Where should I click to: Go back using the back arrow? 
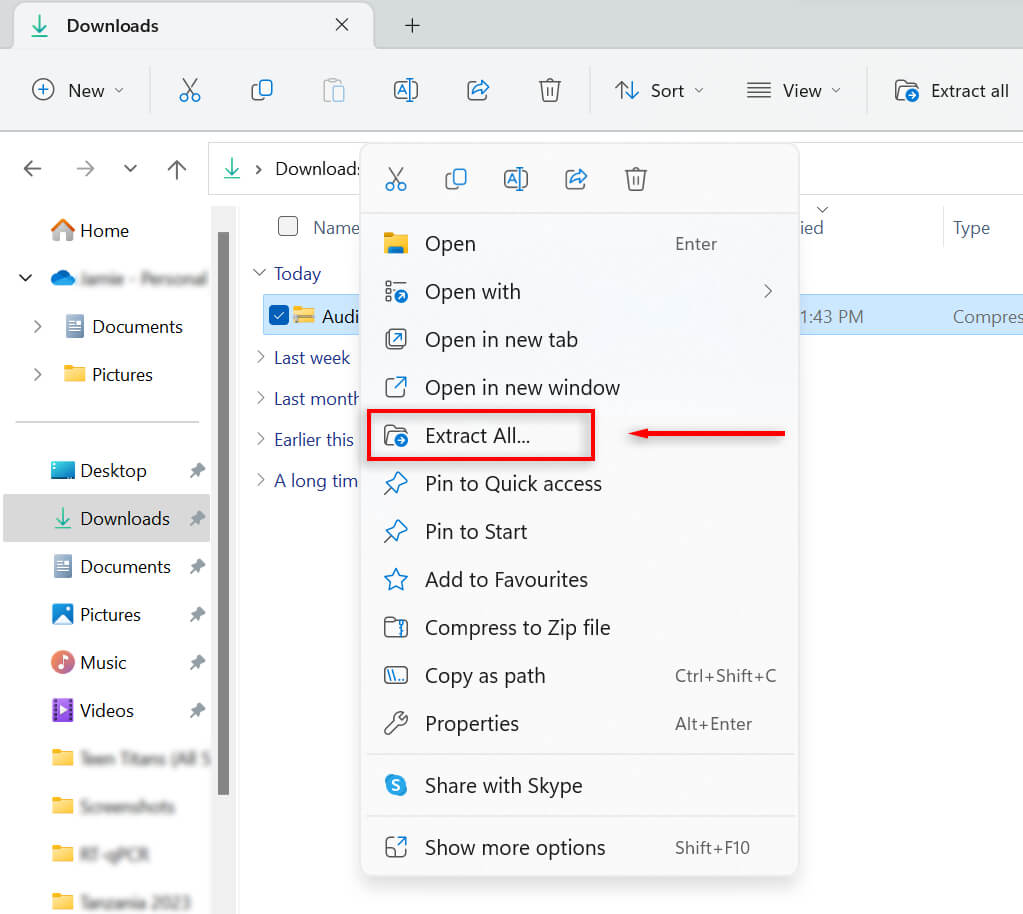pyautogui.click(x=32, y=169)
